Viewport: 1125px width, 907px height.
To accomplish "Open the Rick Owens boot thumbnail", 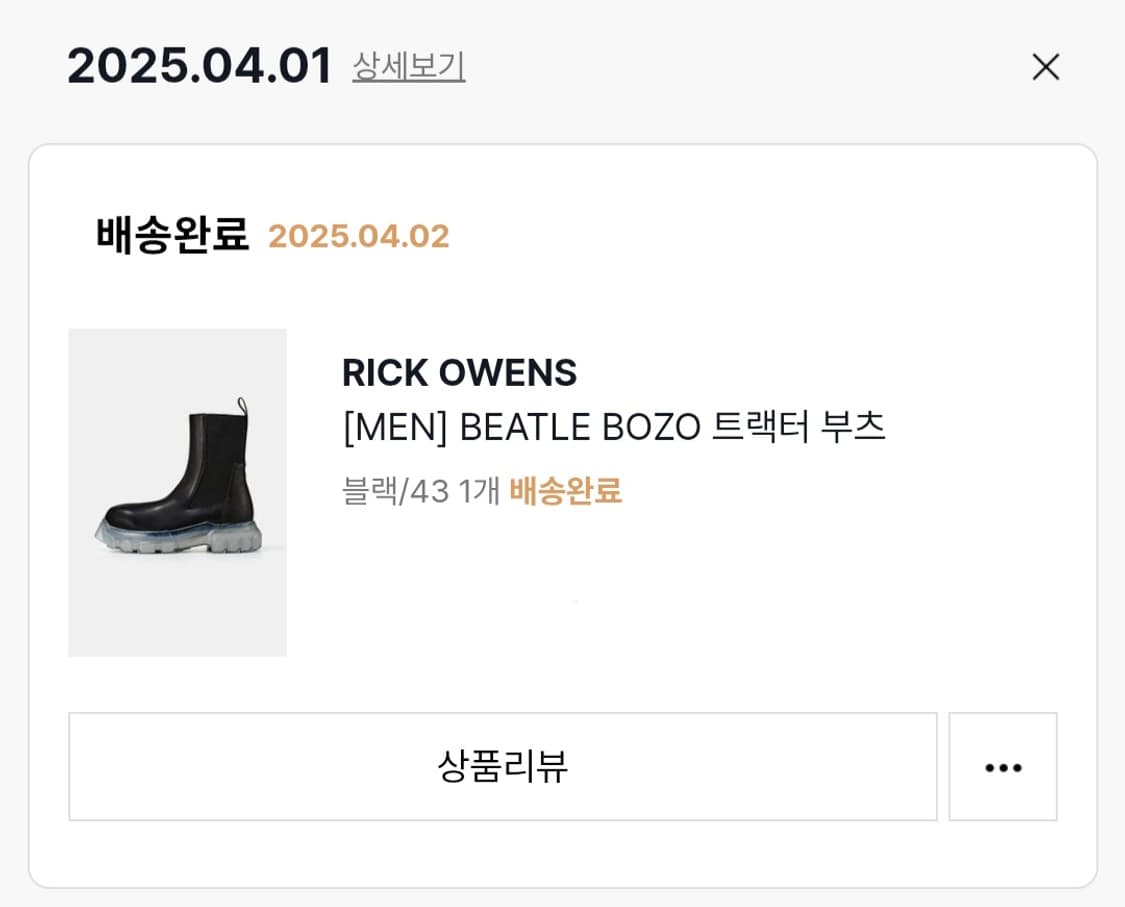I will 178,492.
